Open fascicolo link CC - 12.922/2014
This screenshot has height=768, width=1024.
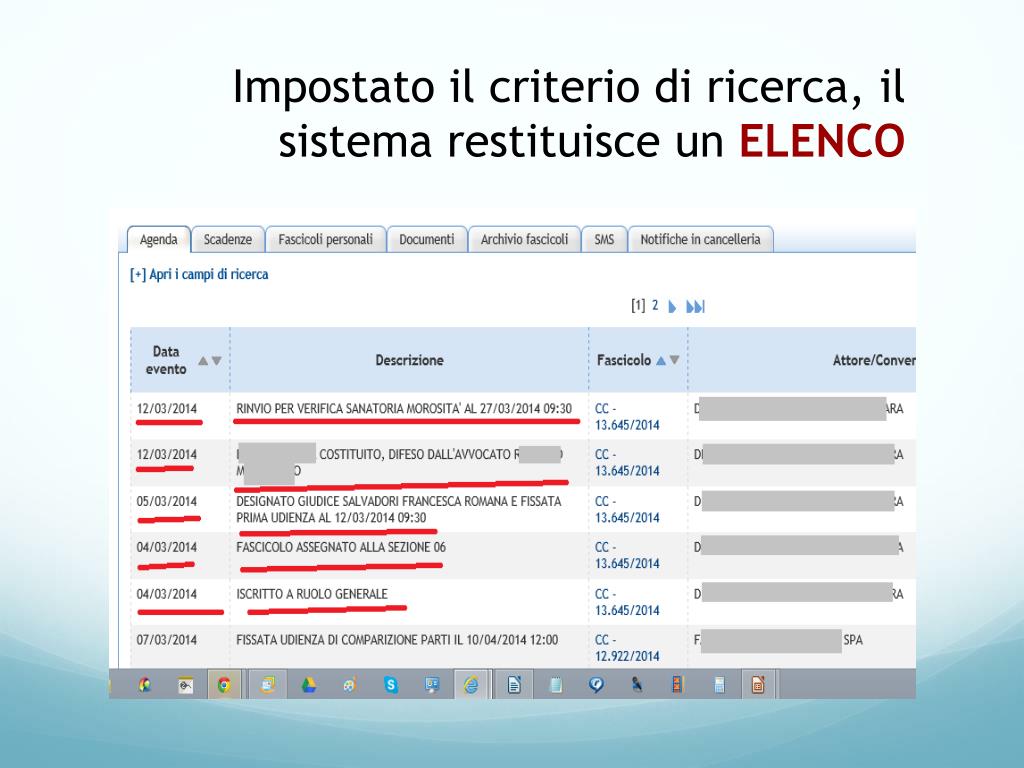point(627,648)
